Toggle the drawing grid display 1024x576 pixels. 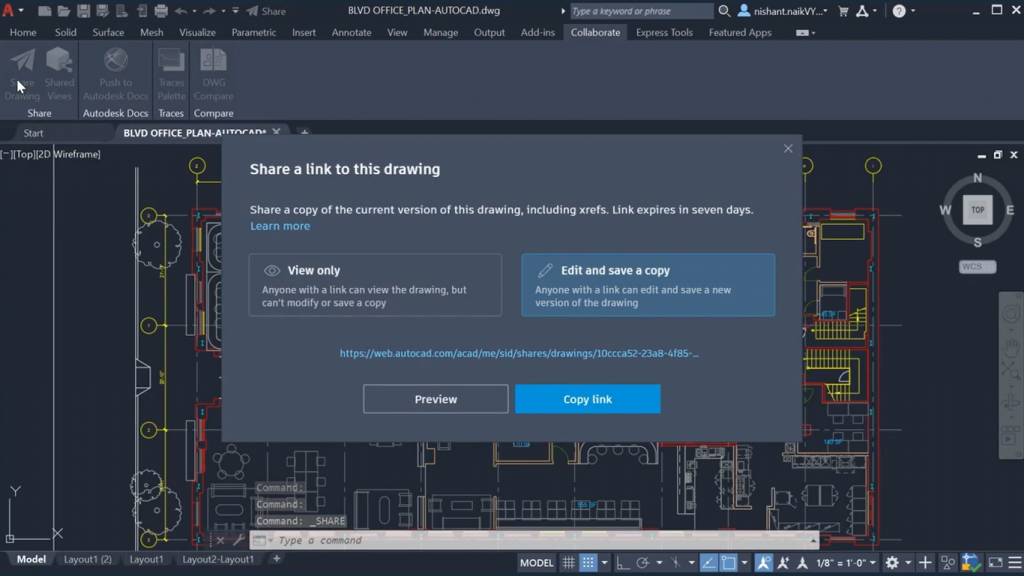(x=569, y=563)
